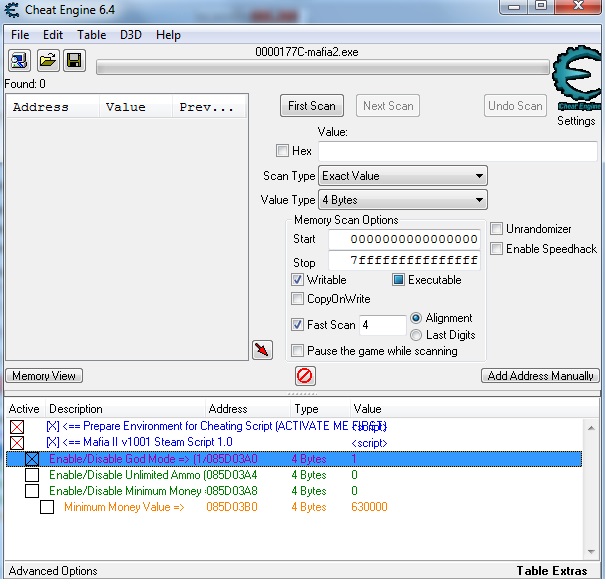Click Address column header in results
Screen dimensions: 606x584
pos(53,107)
